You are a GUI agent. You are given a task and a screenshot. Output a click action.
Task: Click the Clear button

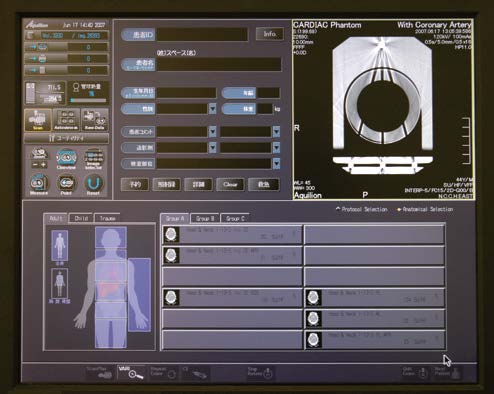point(230,184)
